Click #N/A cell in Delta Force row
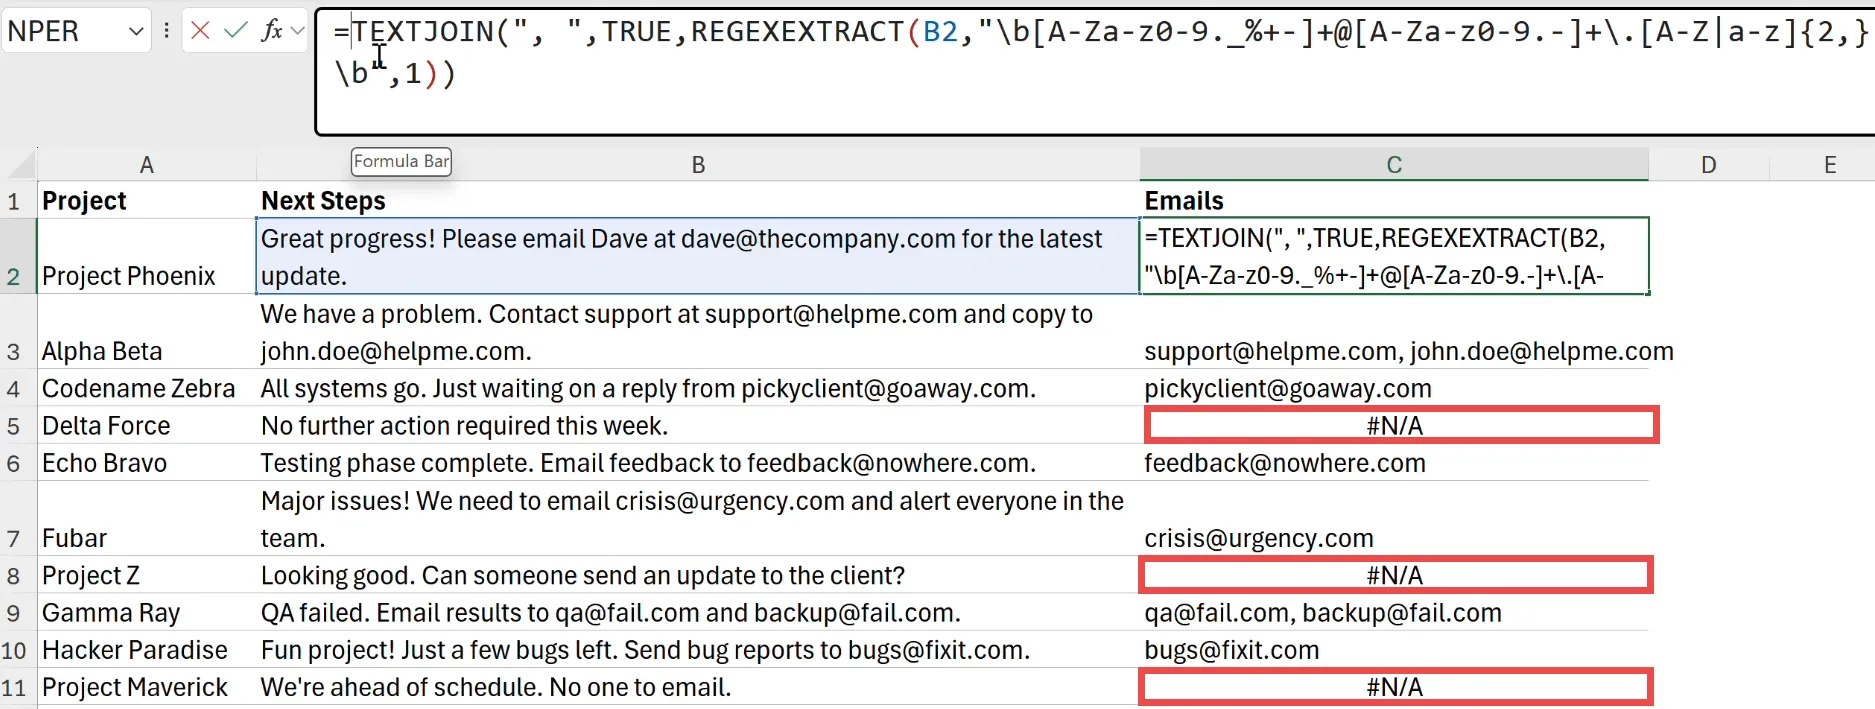The height and width of the screenshot is (709, 1875). [1394, 425]
